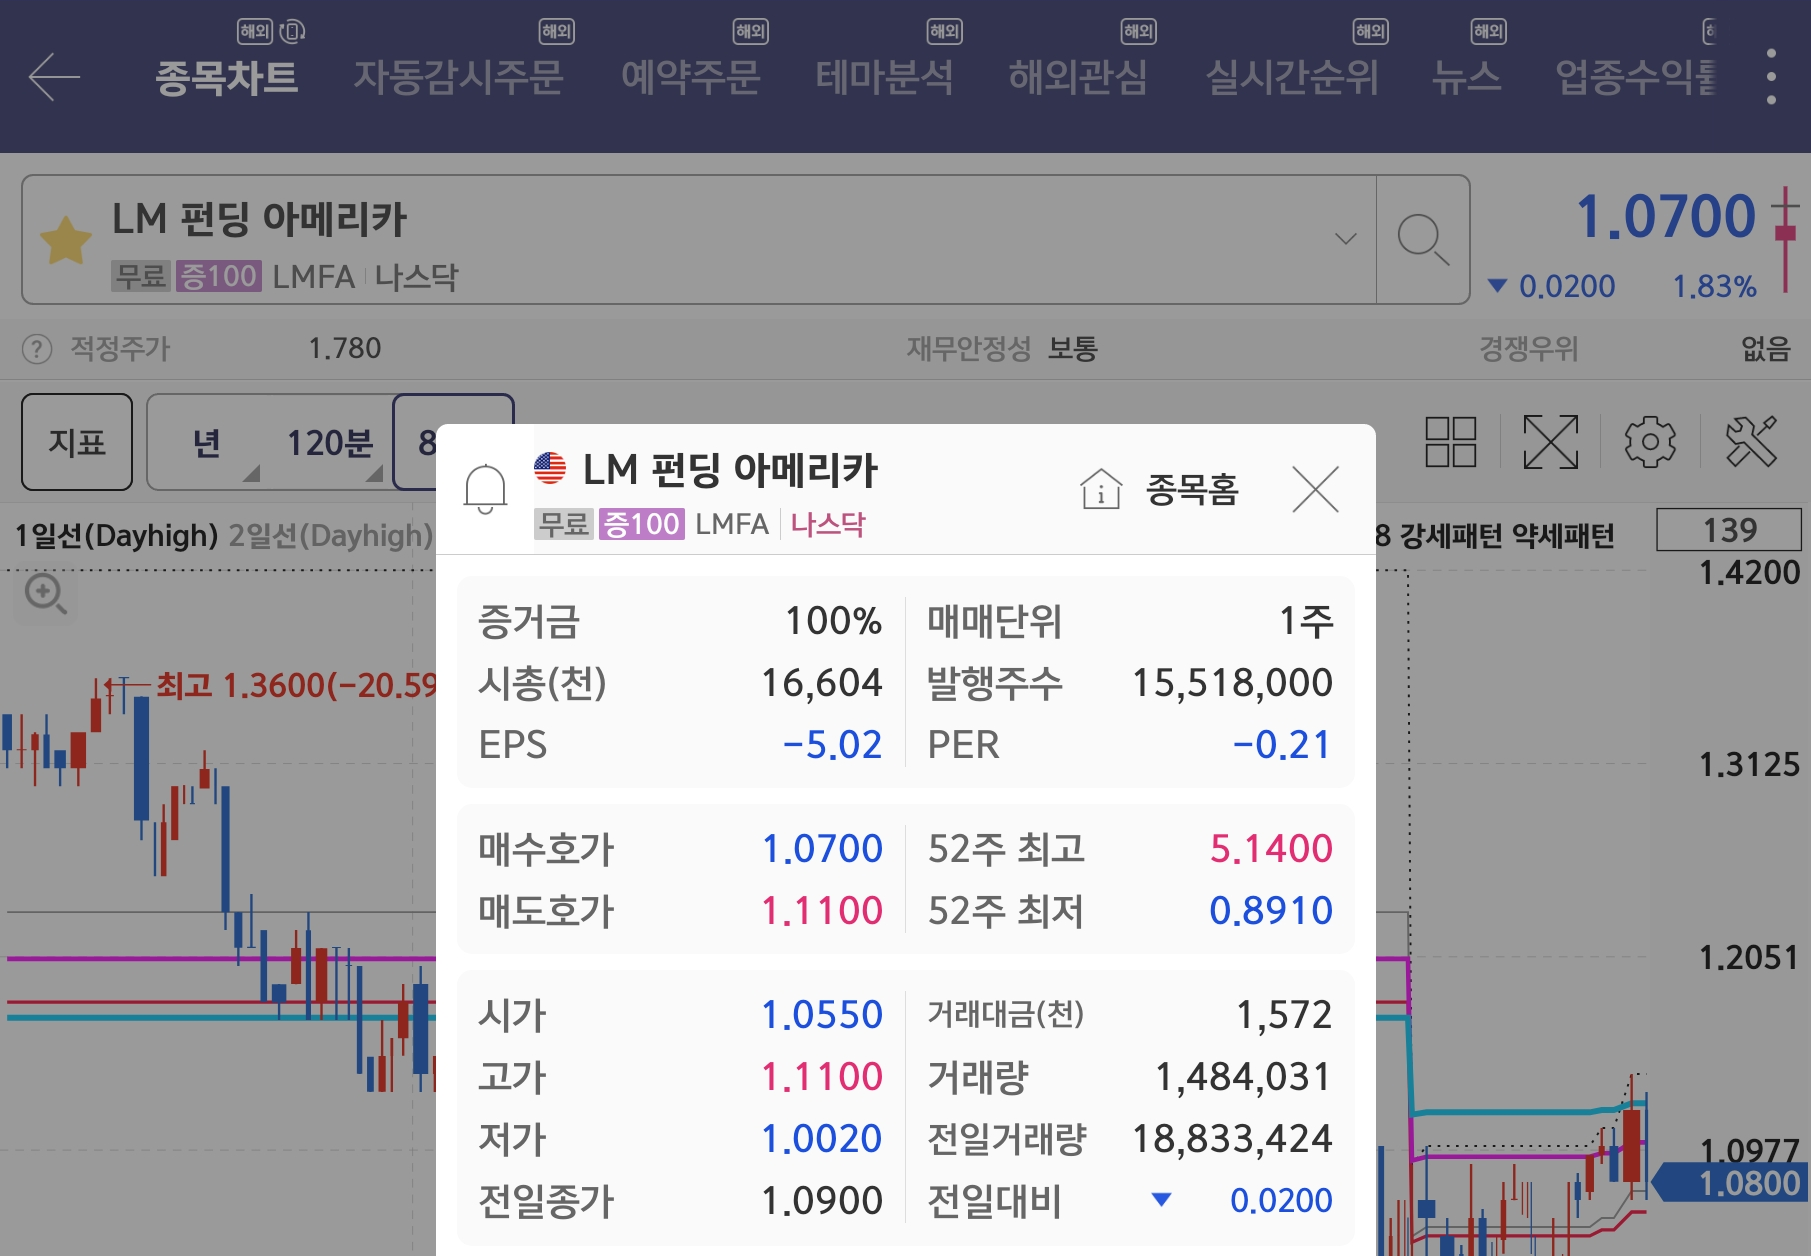Image resolution: width=1811 pixels, height=1256 pixels.
Task: Tap the 경쟁우위 label
Action: 1529,349
